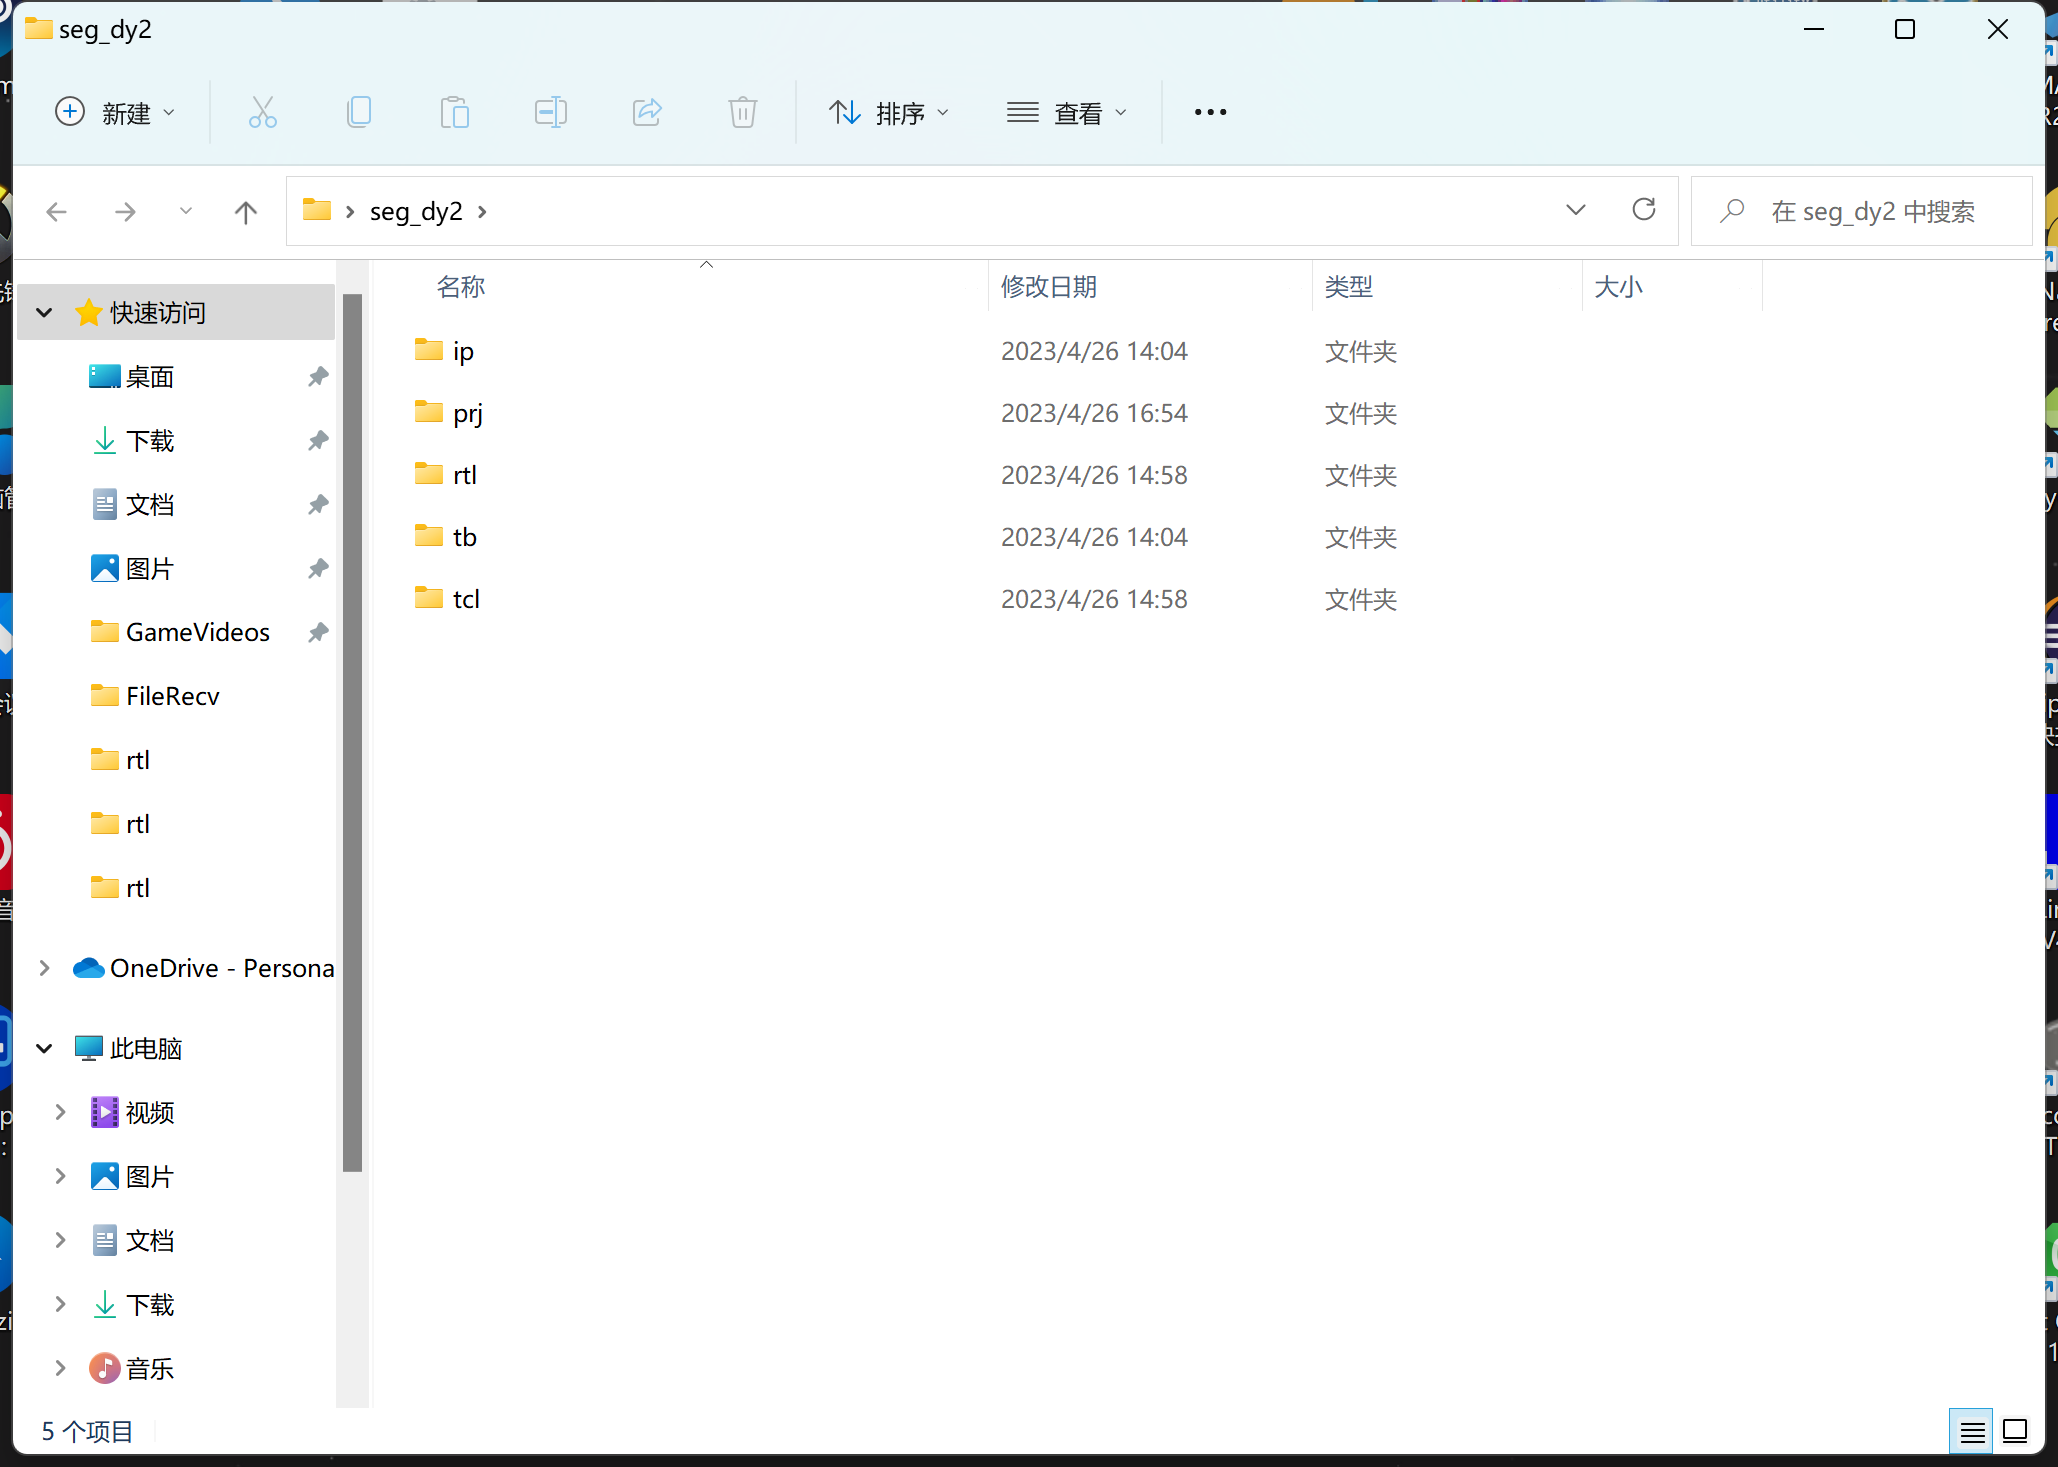Screen dimensions: 2058x1467
Task: Open recent locations dropdown arrow
Action: 185,211
